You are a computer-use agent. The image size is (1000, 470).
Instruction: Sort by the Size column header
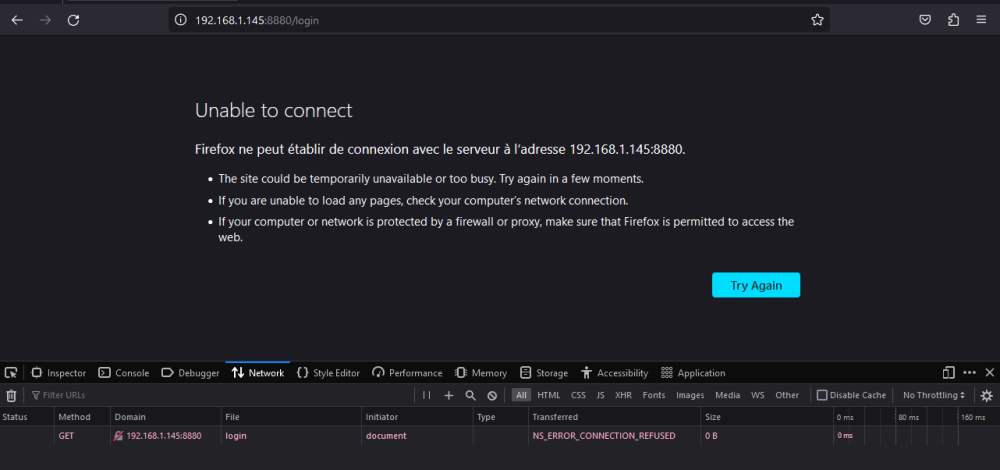click(x=766, y=417)
